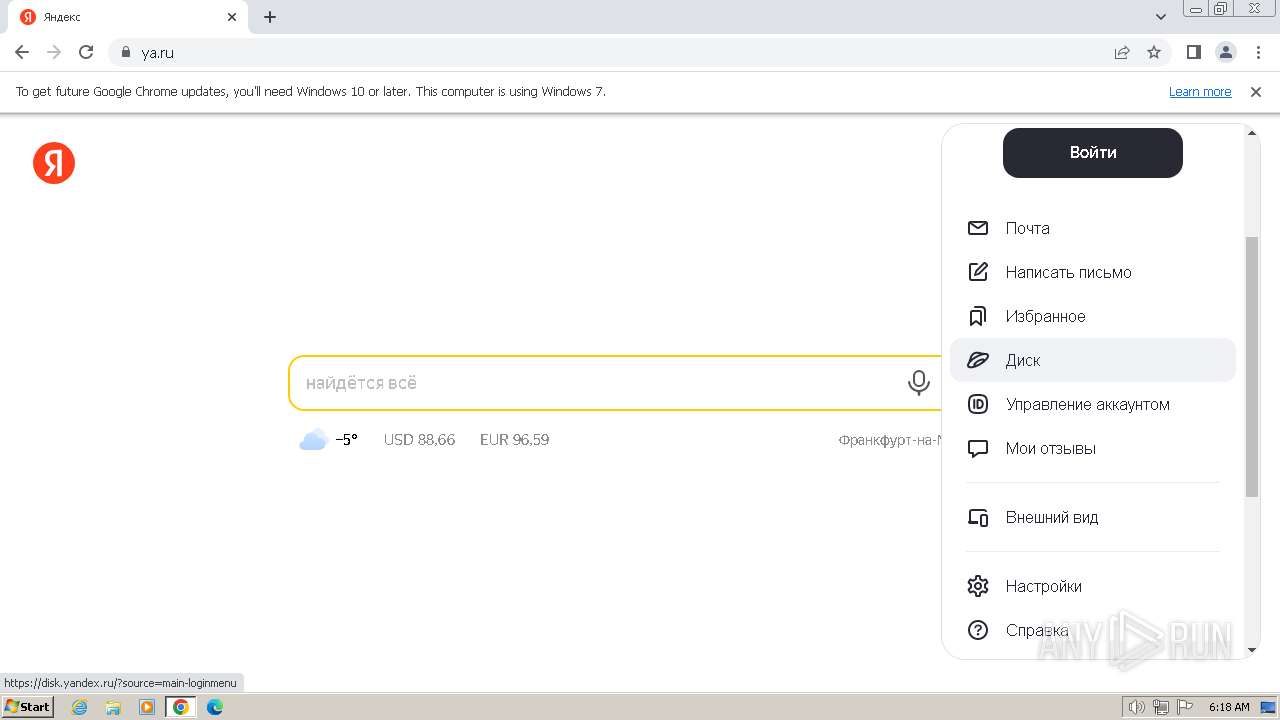Image resolution: width=1280 pixels, height=720 pixels.
Task: Click the Диск saucer icon
Action: click(x=978, y=360)
